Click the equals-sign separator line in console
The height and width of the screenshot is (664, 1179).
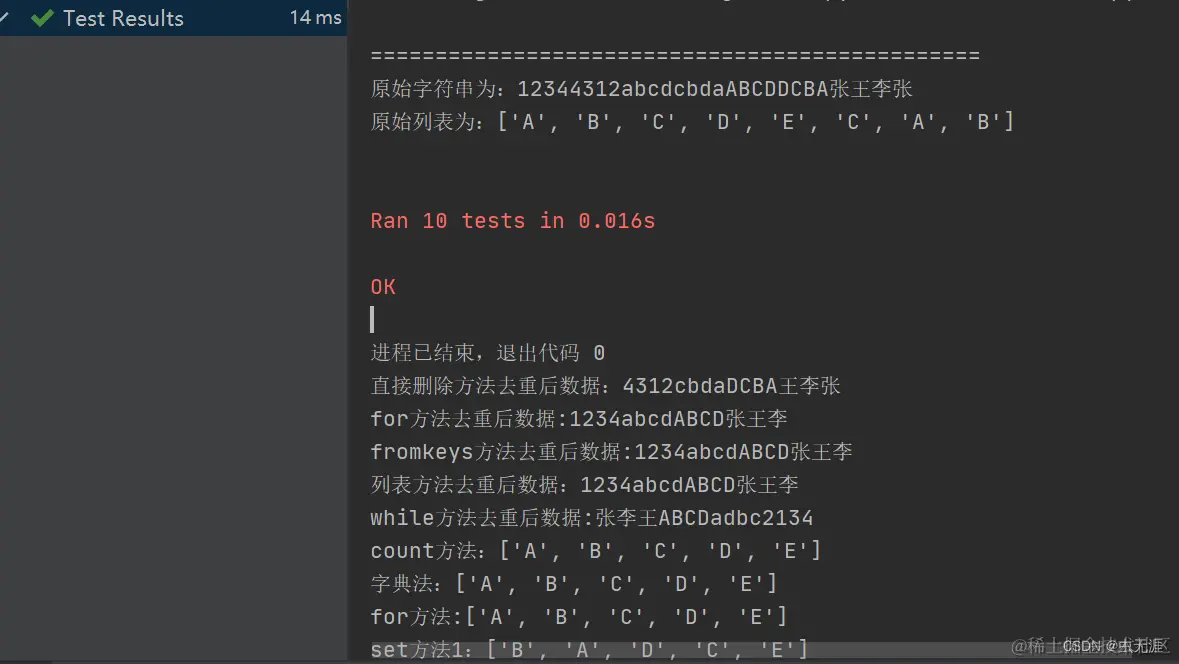[675, 56]
